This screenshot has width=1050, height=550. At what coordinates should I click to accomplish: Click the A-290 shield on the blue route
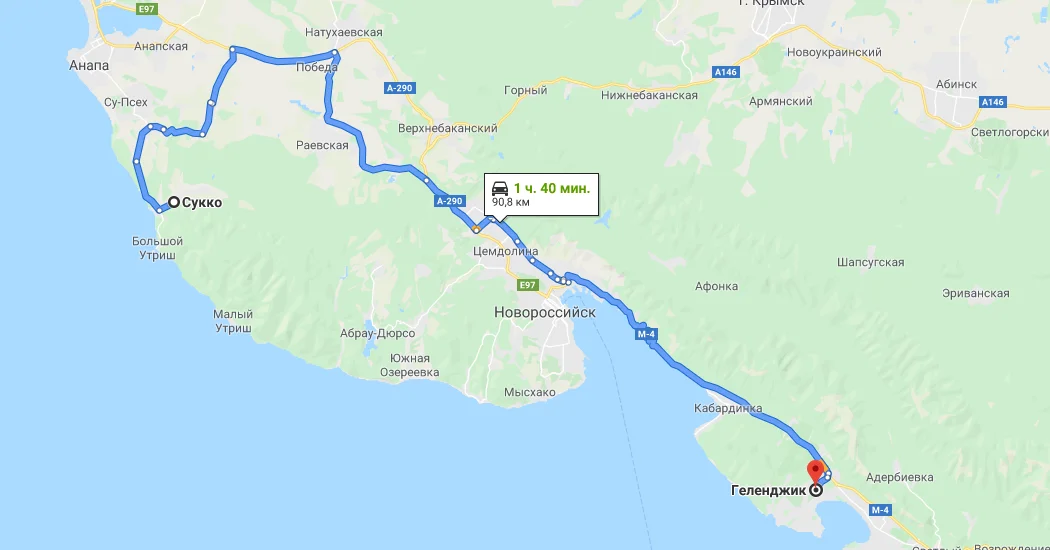[449, 201]
